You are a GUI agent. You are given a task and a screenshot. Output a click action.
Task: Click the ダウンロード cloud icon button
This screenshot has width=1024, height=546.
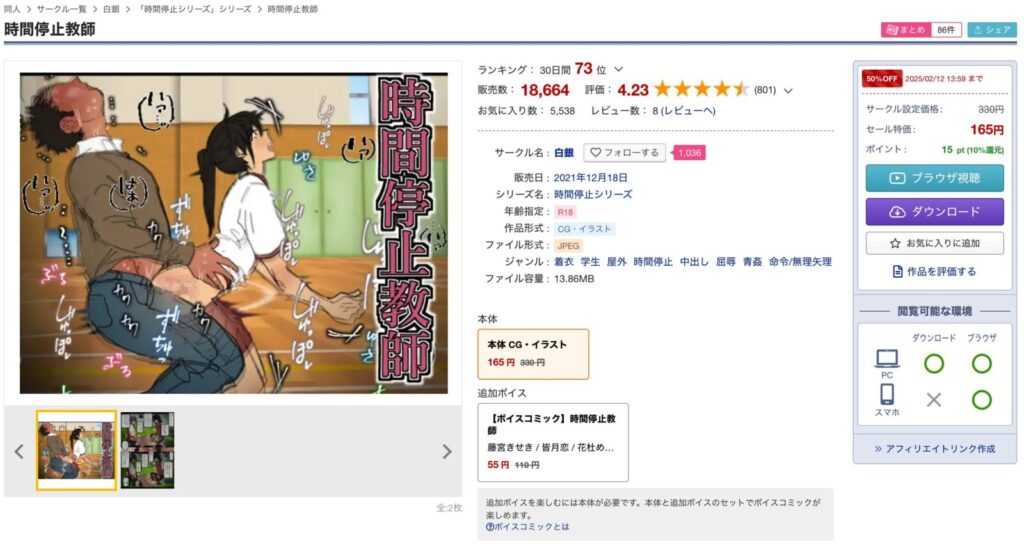tap(935, 212)
